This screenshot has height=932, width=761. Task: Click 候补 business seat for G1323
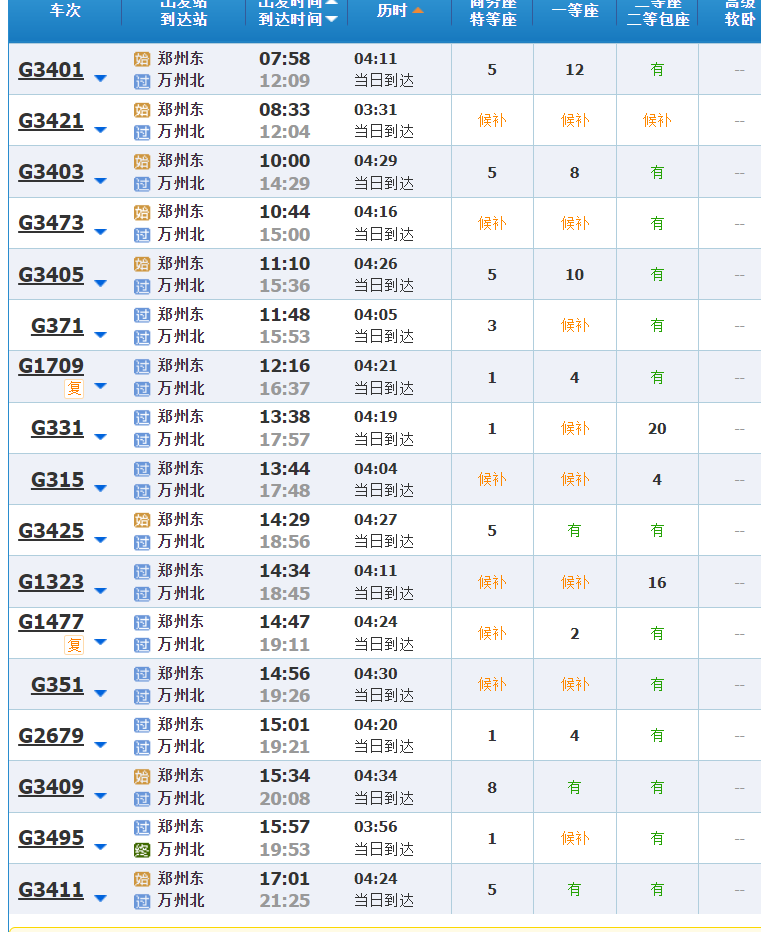tap(491, 582)
